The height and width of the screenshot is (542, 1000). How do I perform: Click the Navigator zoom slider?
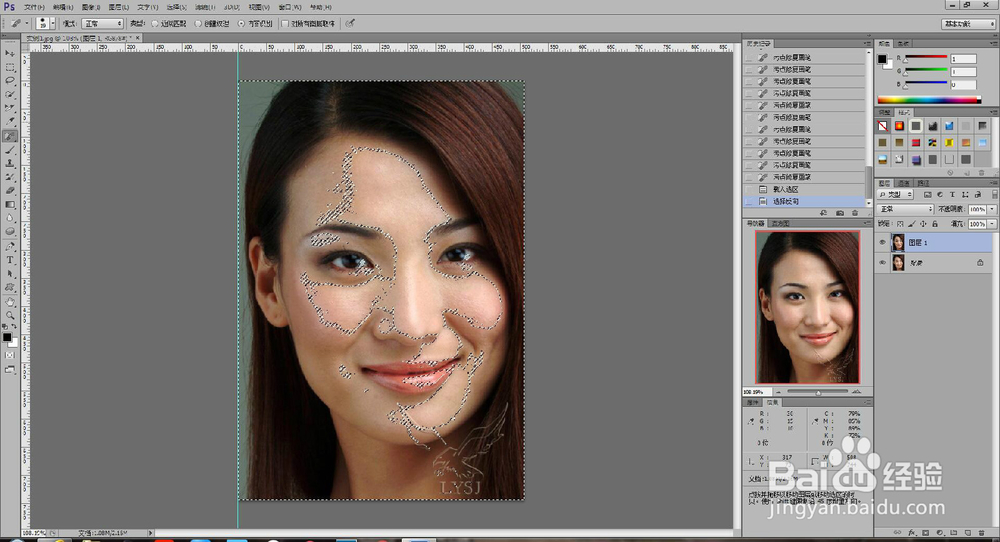pos(818,392)
